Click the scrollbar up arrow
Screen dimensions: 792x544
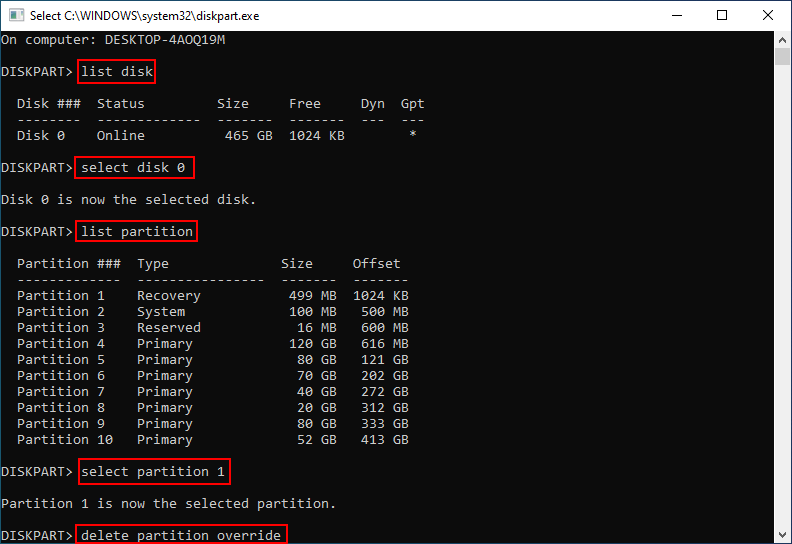coord(782,39)
